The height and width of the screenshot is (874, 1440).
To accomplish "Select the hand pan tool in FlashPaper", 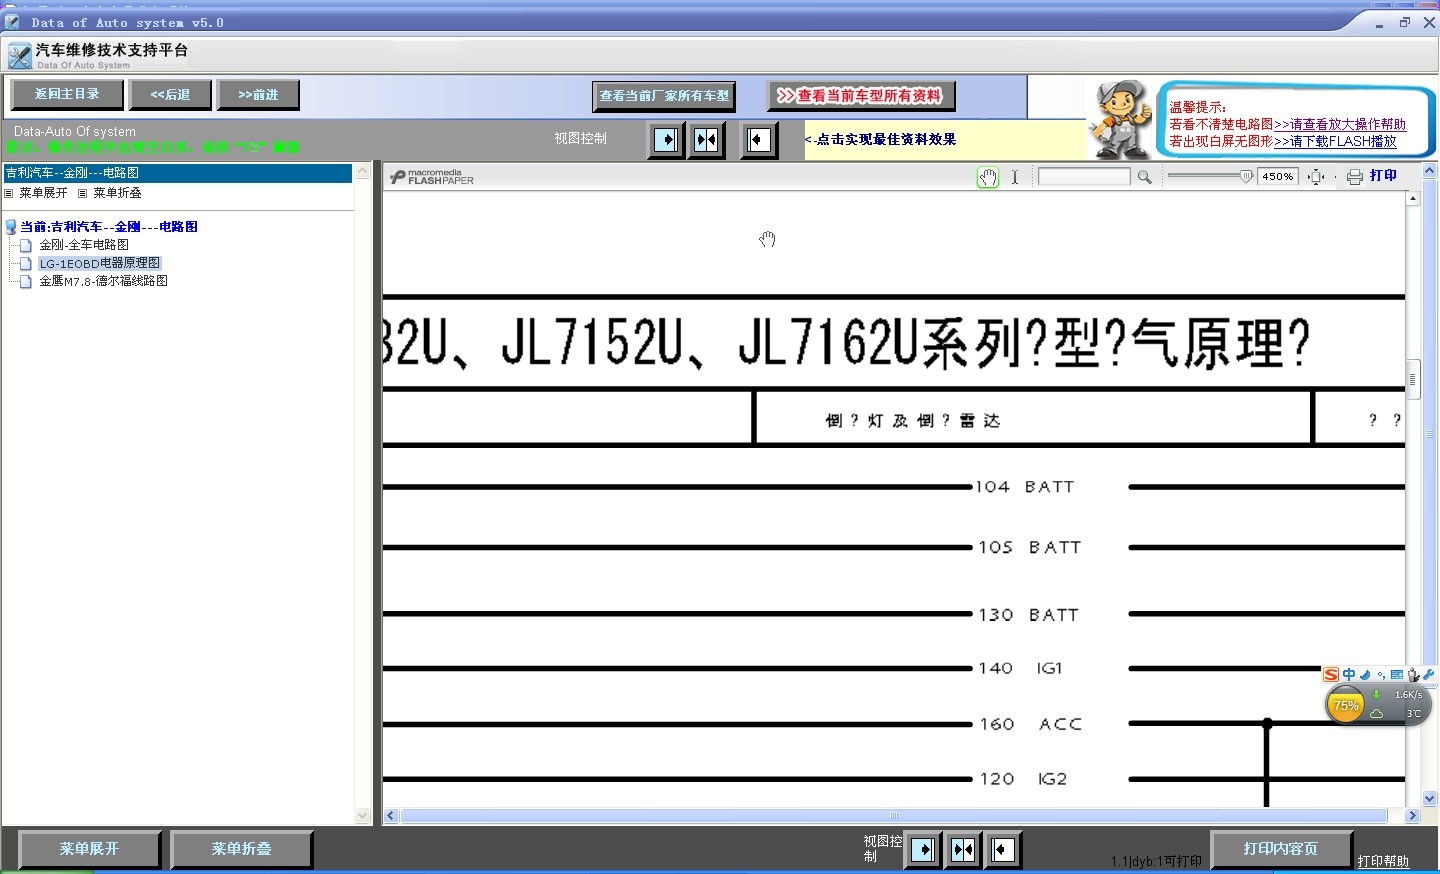I will (988, 177).
